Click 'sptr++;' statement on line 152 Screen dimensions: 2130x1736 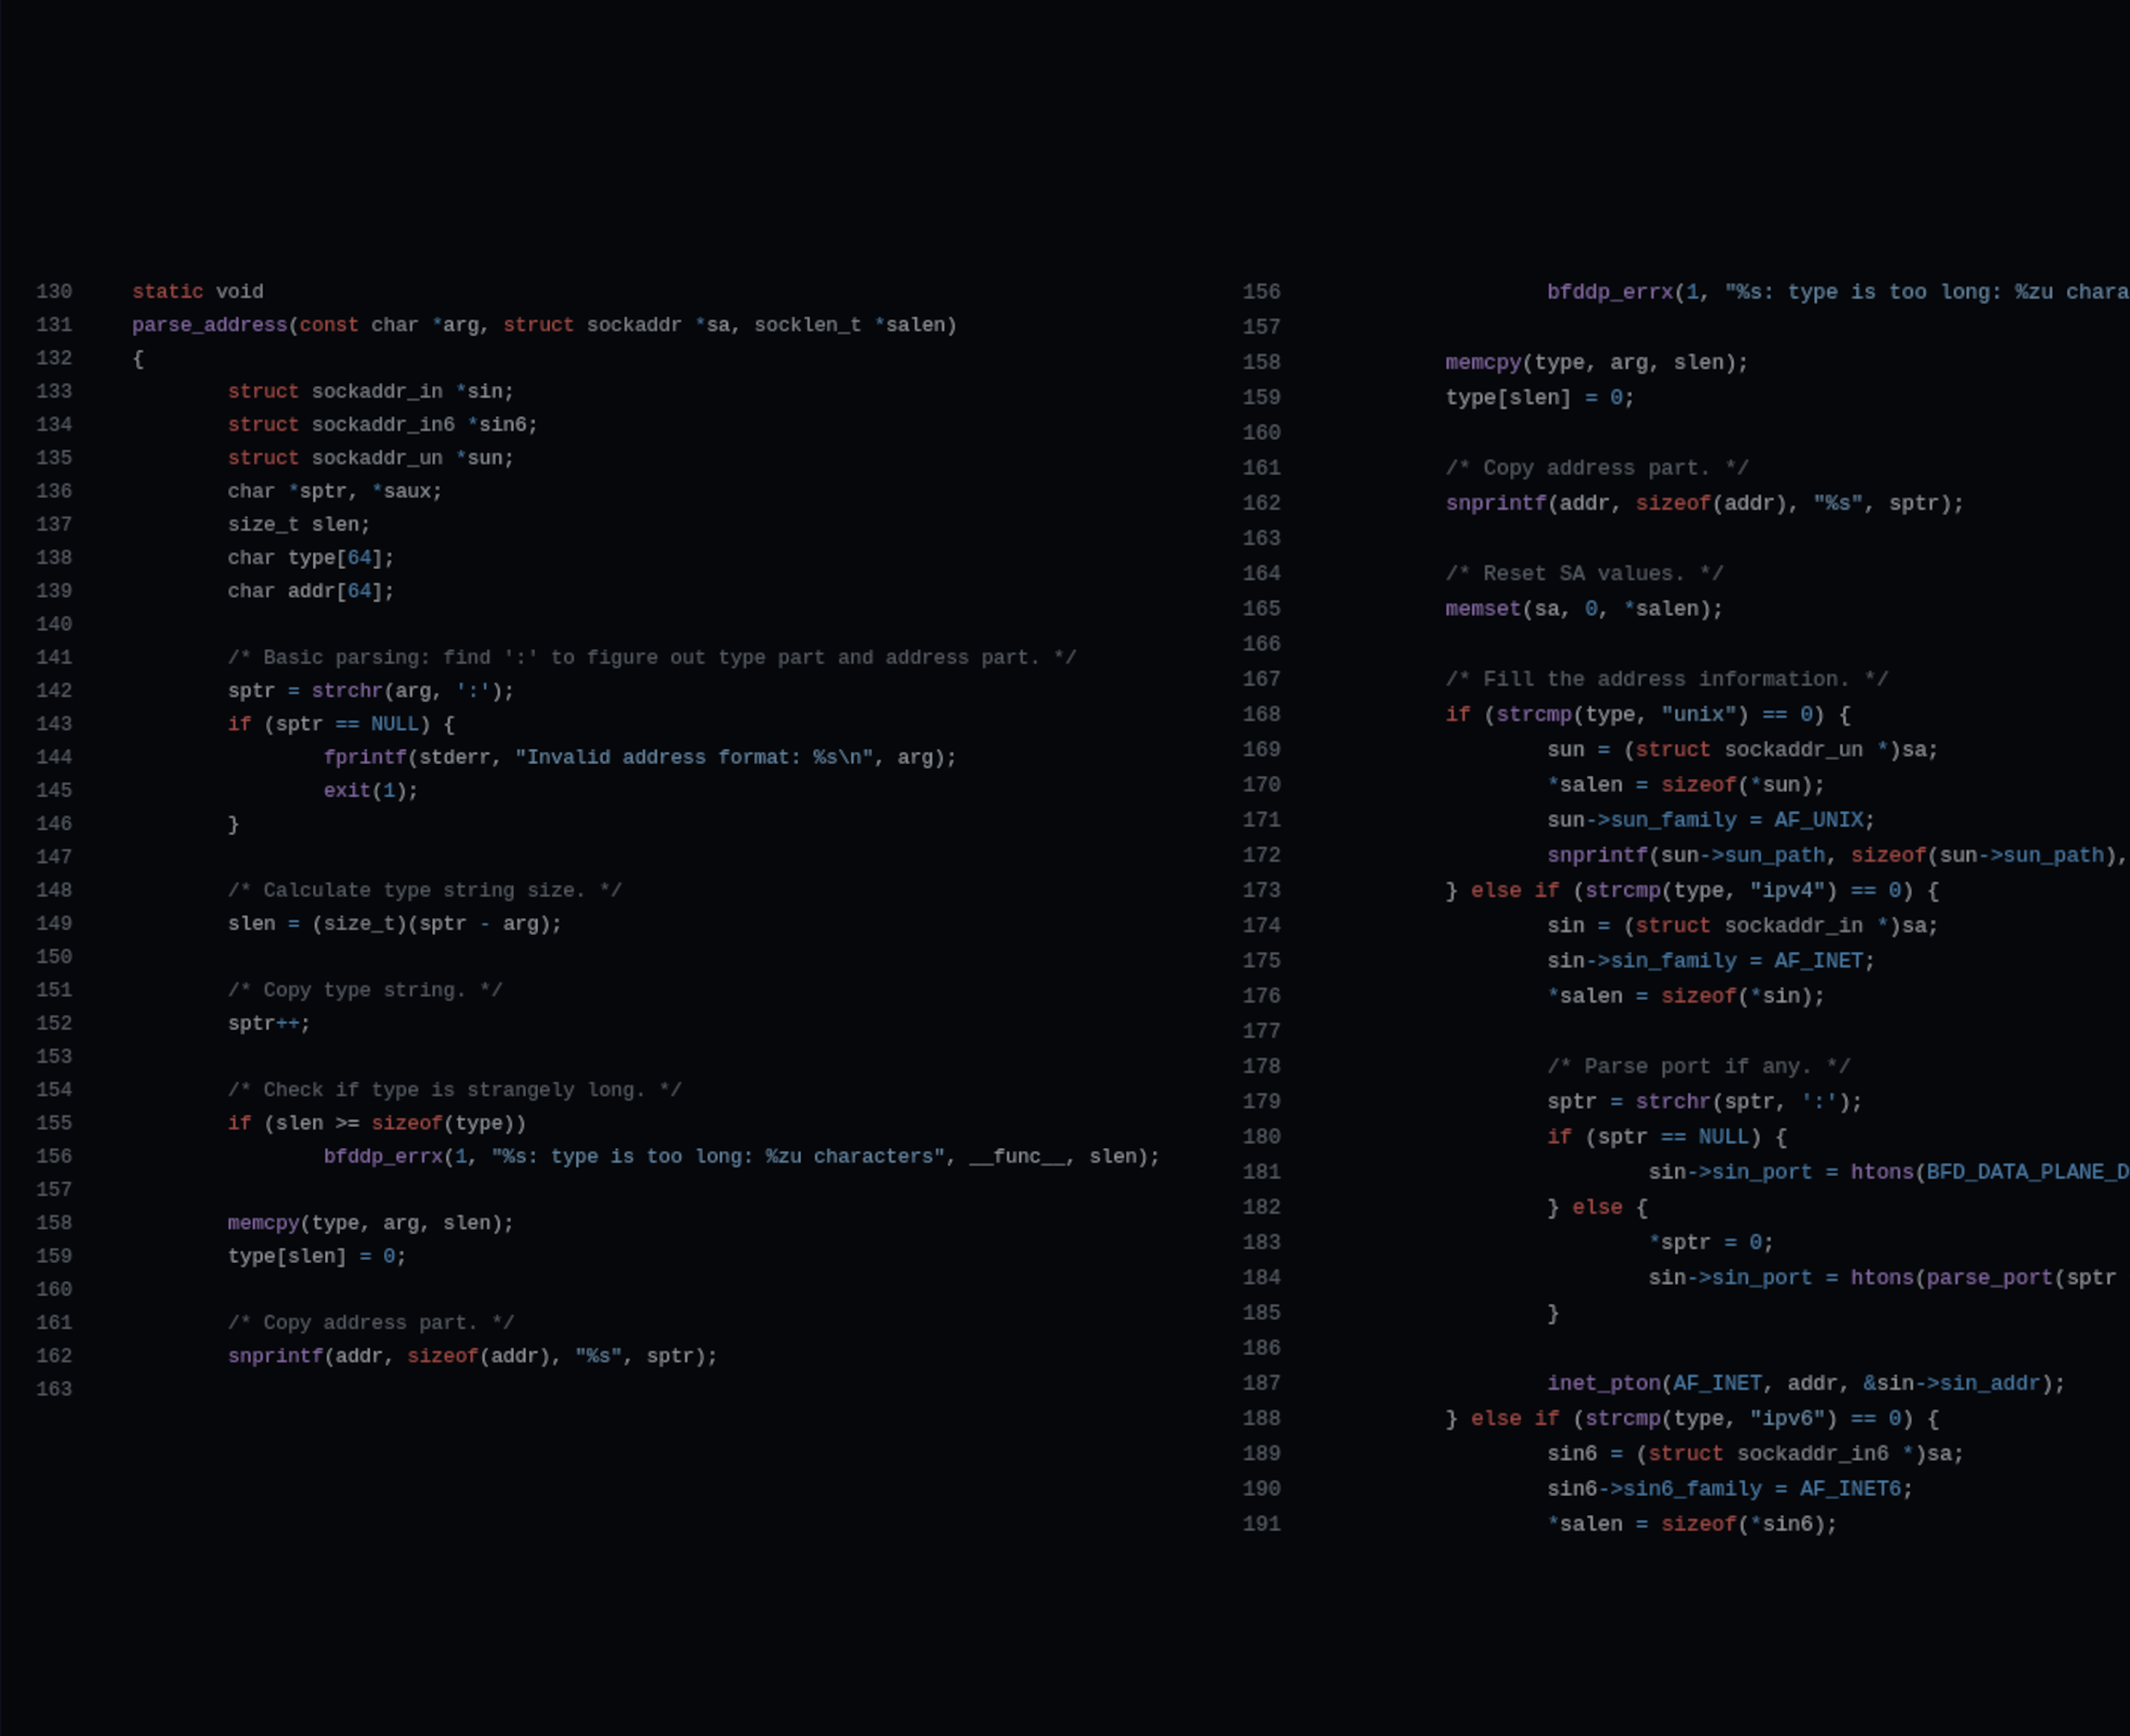click(269, 1024)
